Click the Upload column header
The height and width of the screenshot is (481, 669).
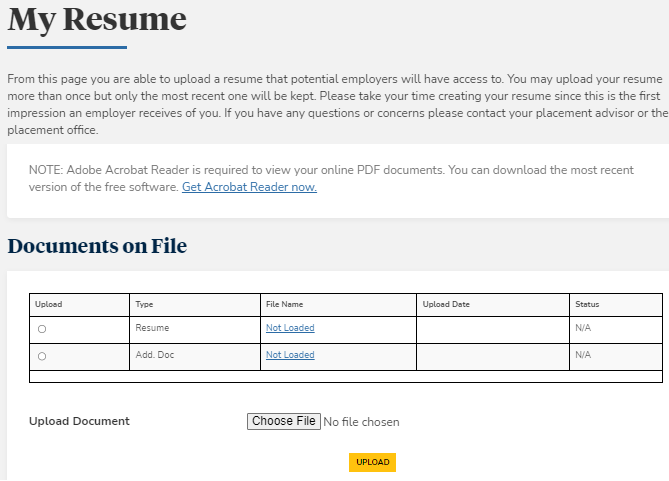coord(48,304)
